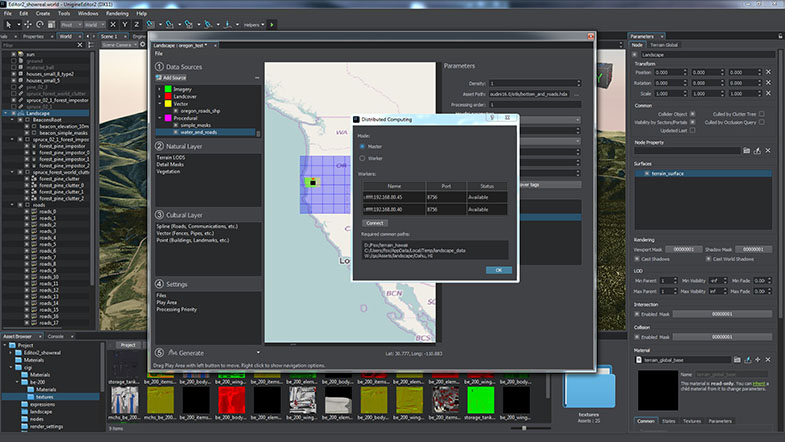Click the Add Source button
This screenshot has width=785, height=442.
[x=171, y=78]
